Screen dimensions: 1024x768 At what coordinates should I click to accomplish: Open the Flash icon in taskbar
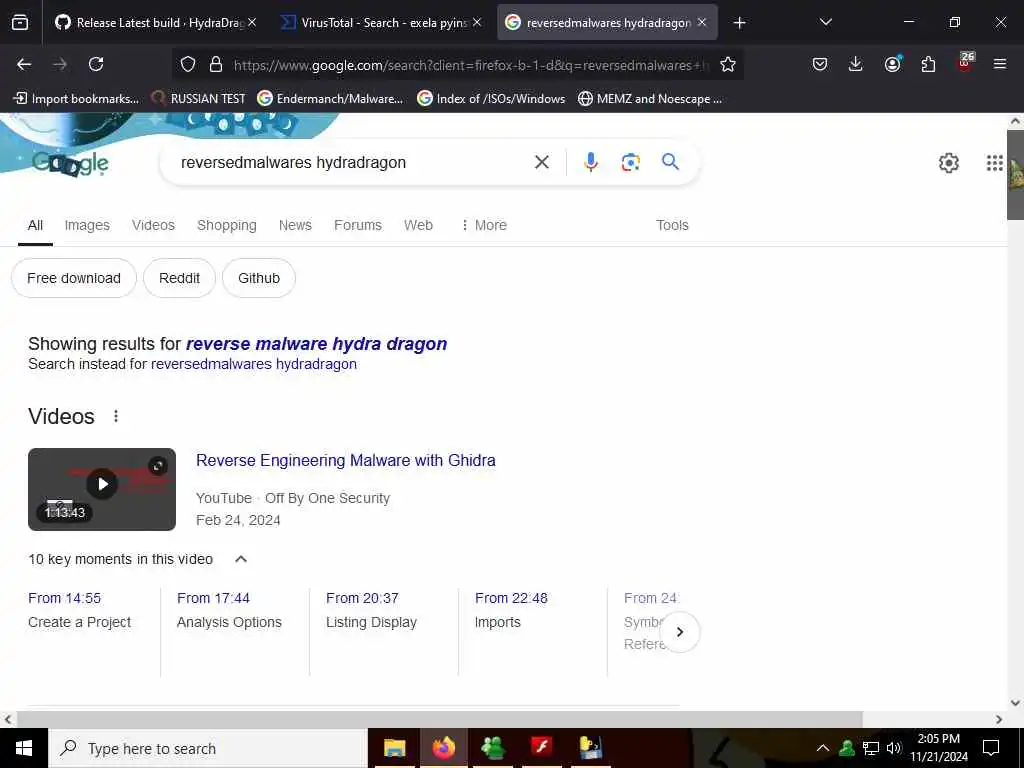[x=541, y=748]
